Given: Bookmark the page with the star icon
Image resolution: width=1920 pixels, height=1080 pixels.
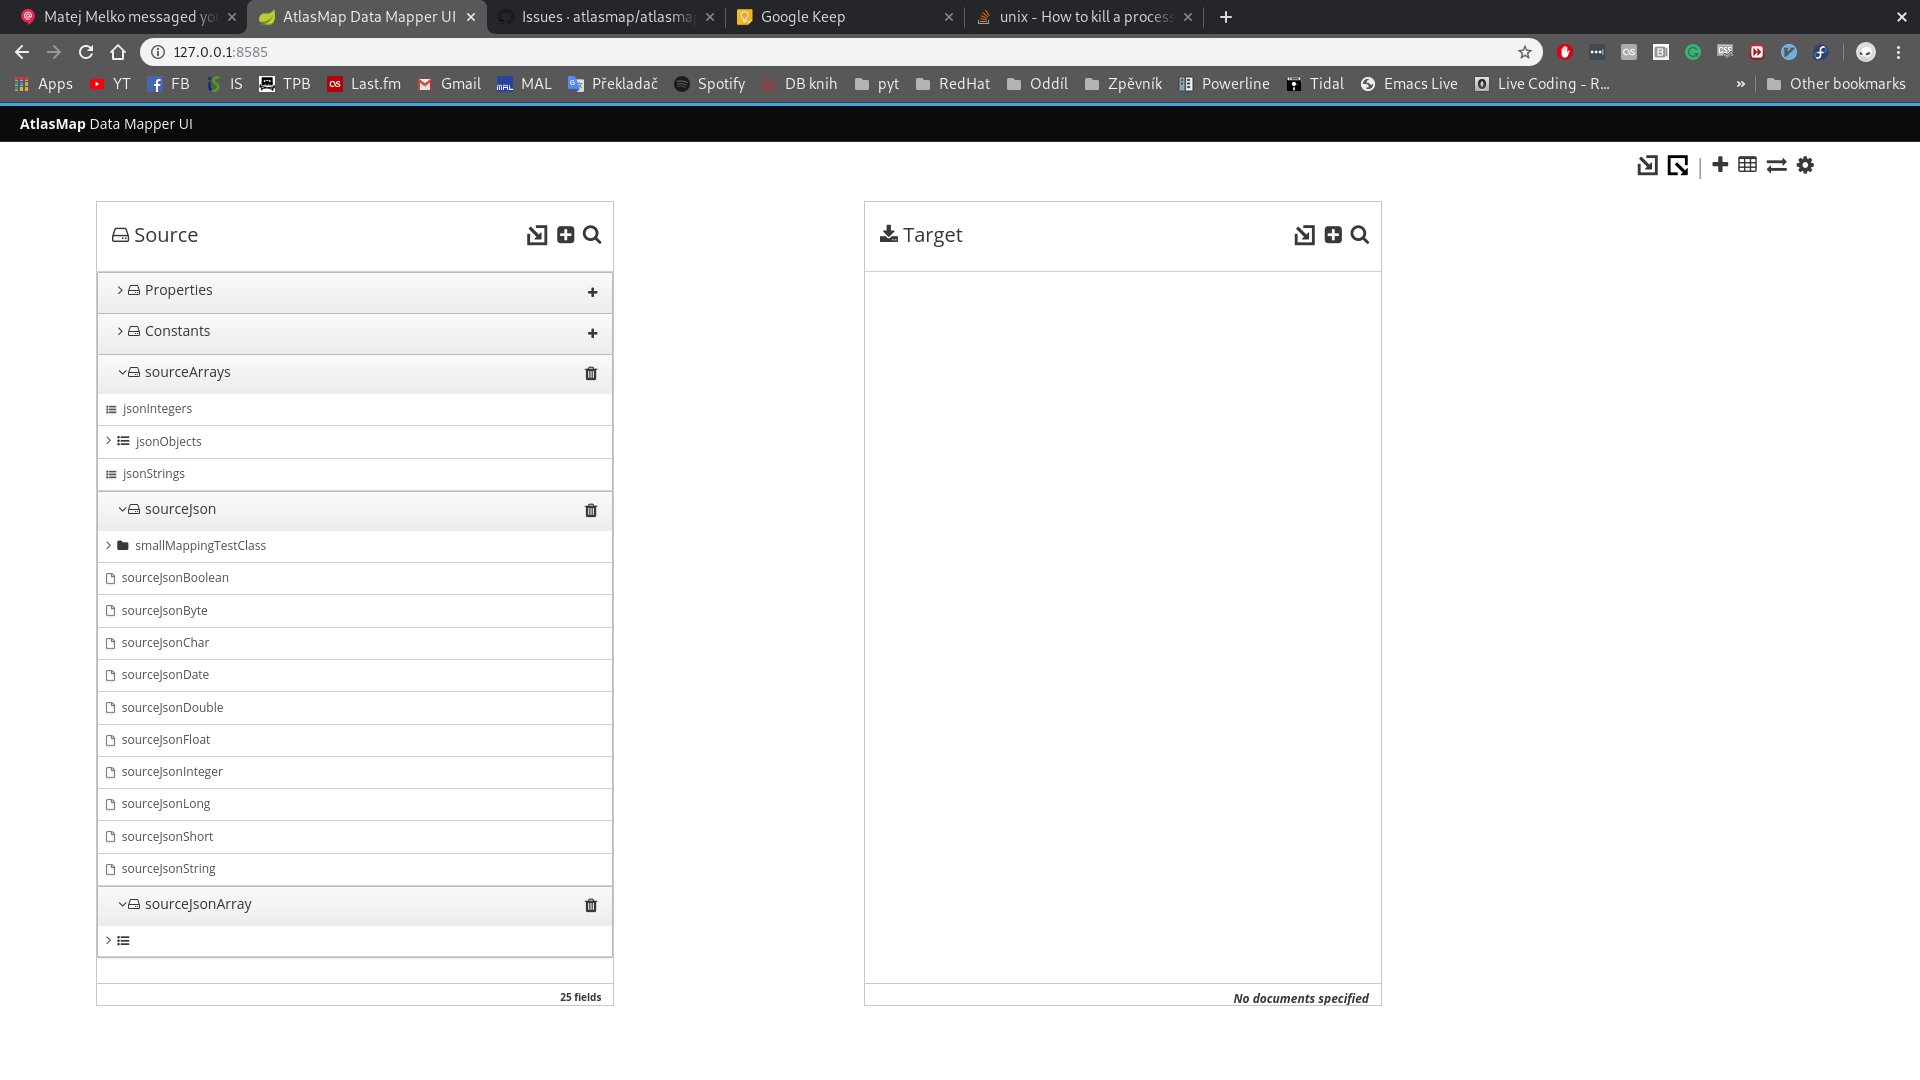Looking at the screenshot, I should (x=1526, y=52).
